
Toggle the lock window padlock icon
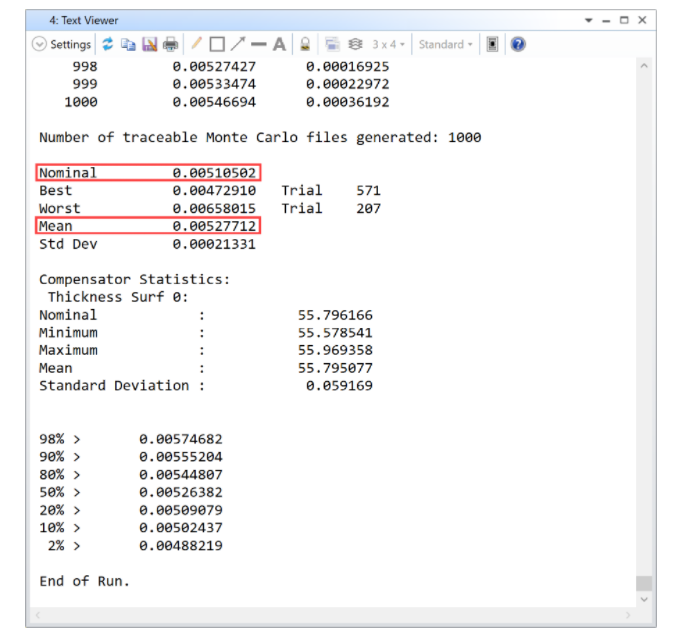(305, 44)
